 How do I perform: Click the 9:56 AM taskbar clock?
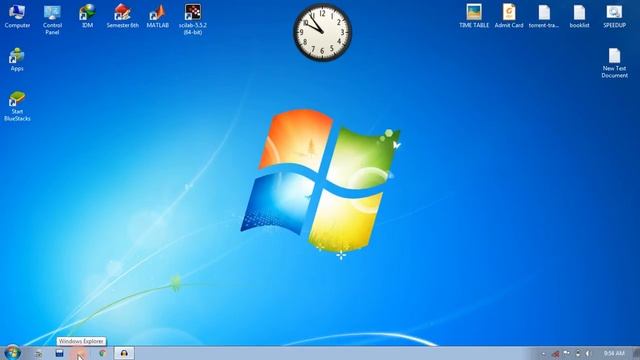pyautogui.click(x=614, y=353)
